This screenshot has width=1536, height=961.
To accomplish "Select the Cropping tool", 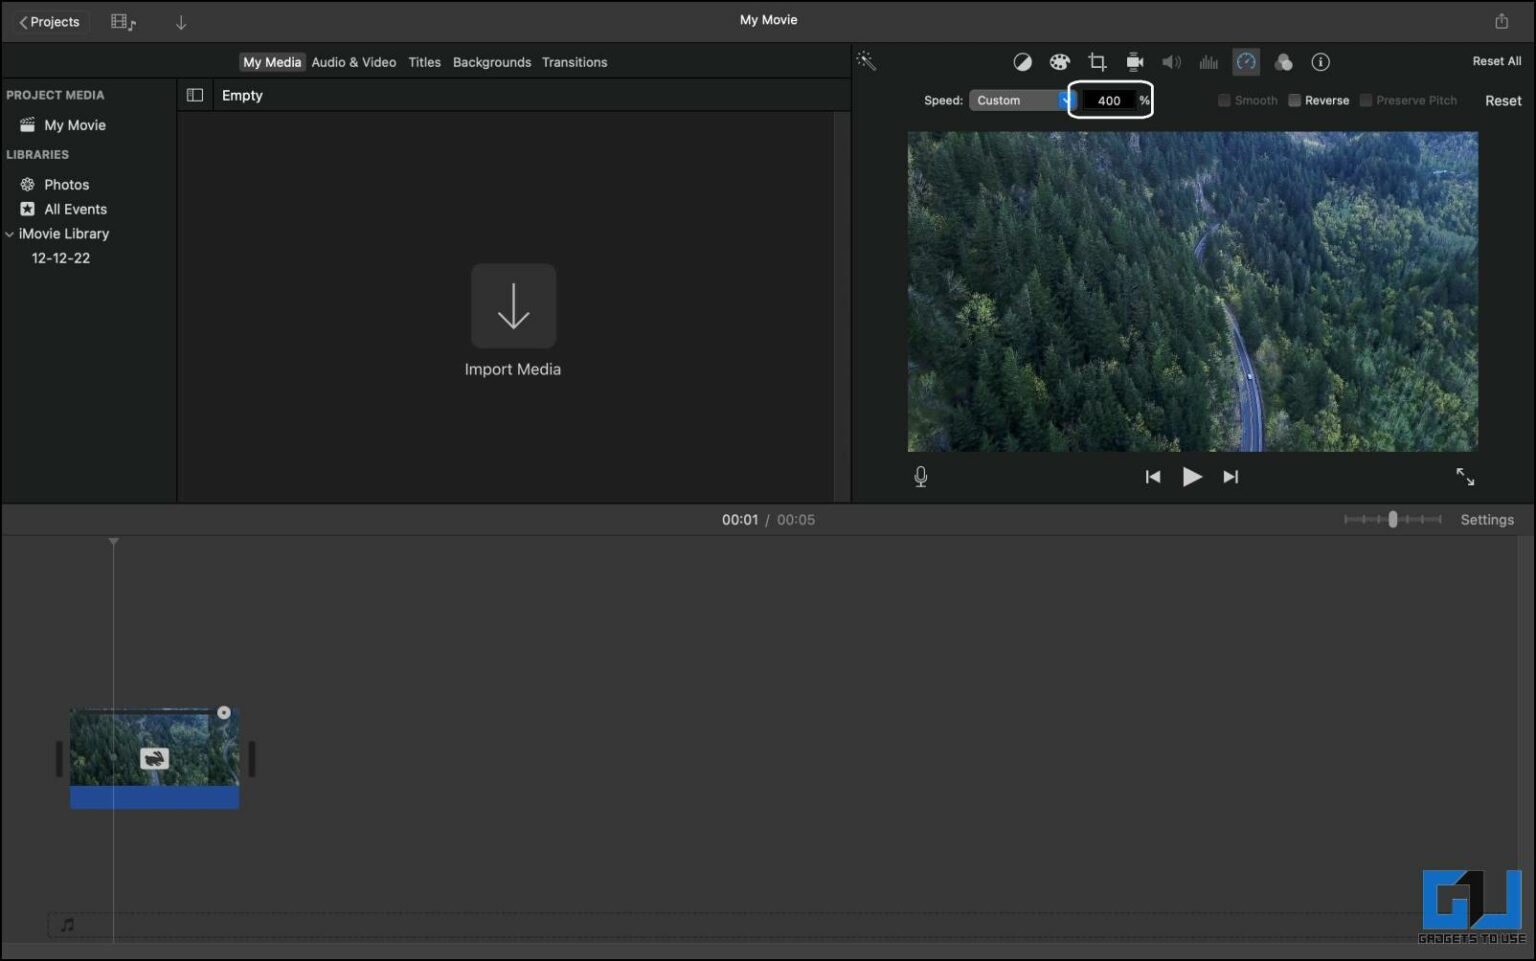I will pyautogui.click(x=1097, y=62).
